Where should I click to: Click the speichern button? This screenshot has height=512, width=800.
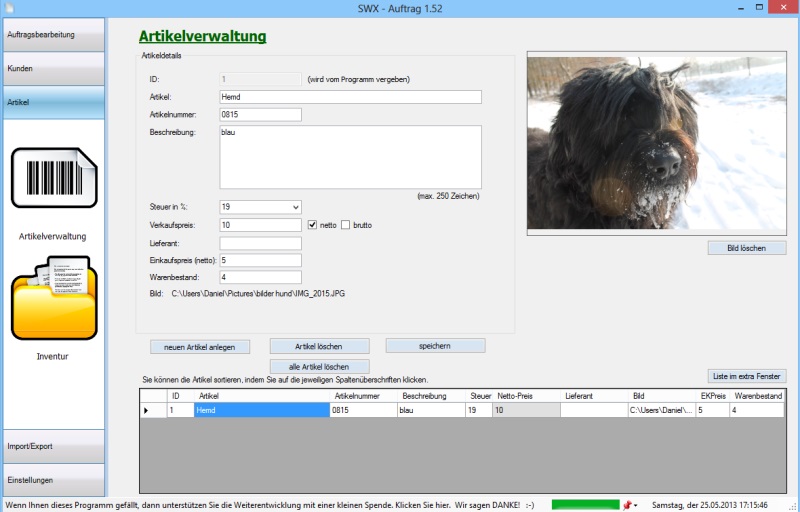pos(435,346)
